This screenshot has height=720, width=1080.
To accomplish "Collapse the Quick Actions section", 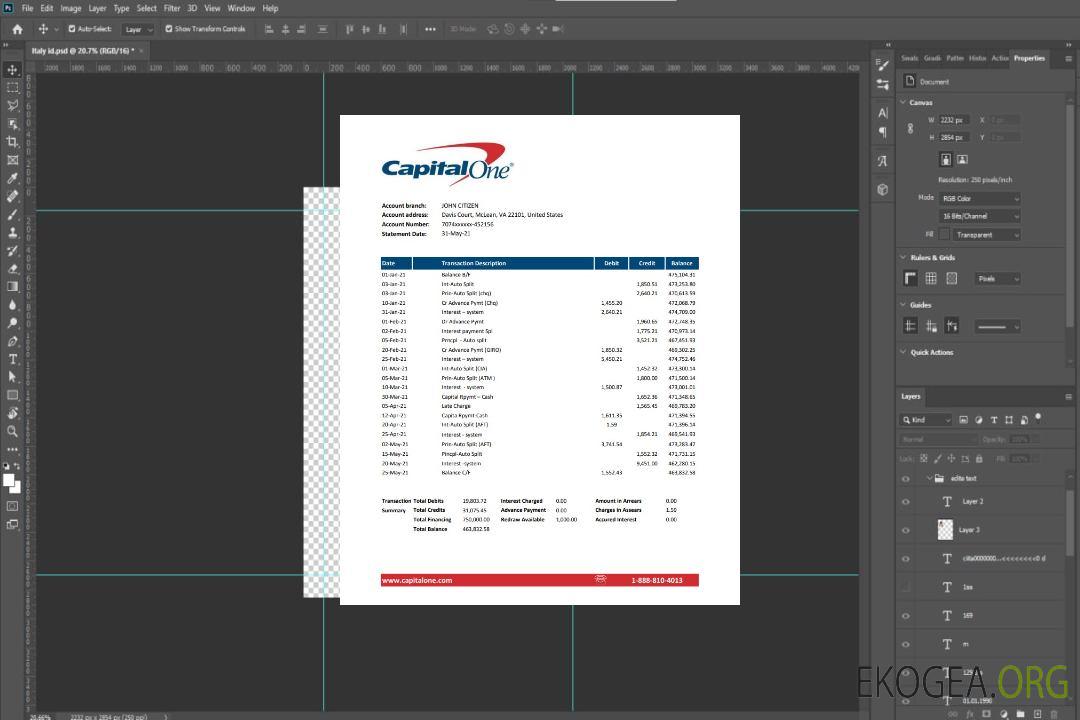I will [x=903, y=352].
